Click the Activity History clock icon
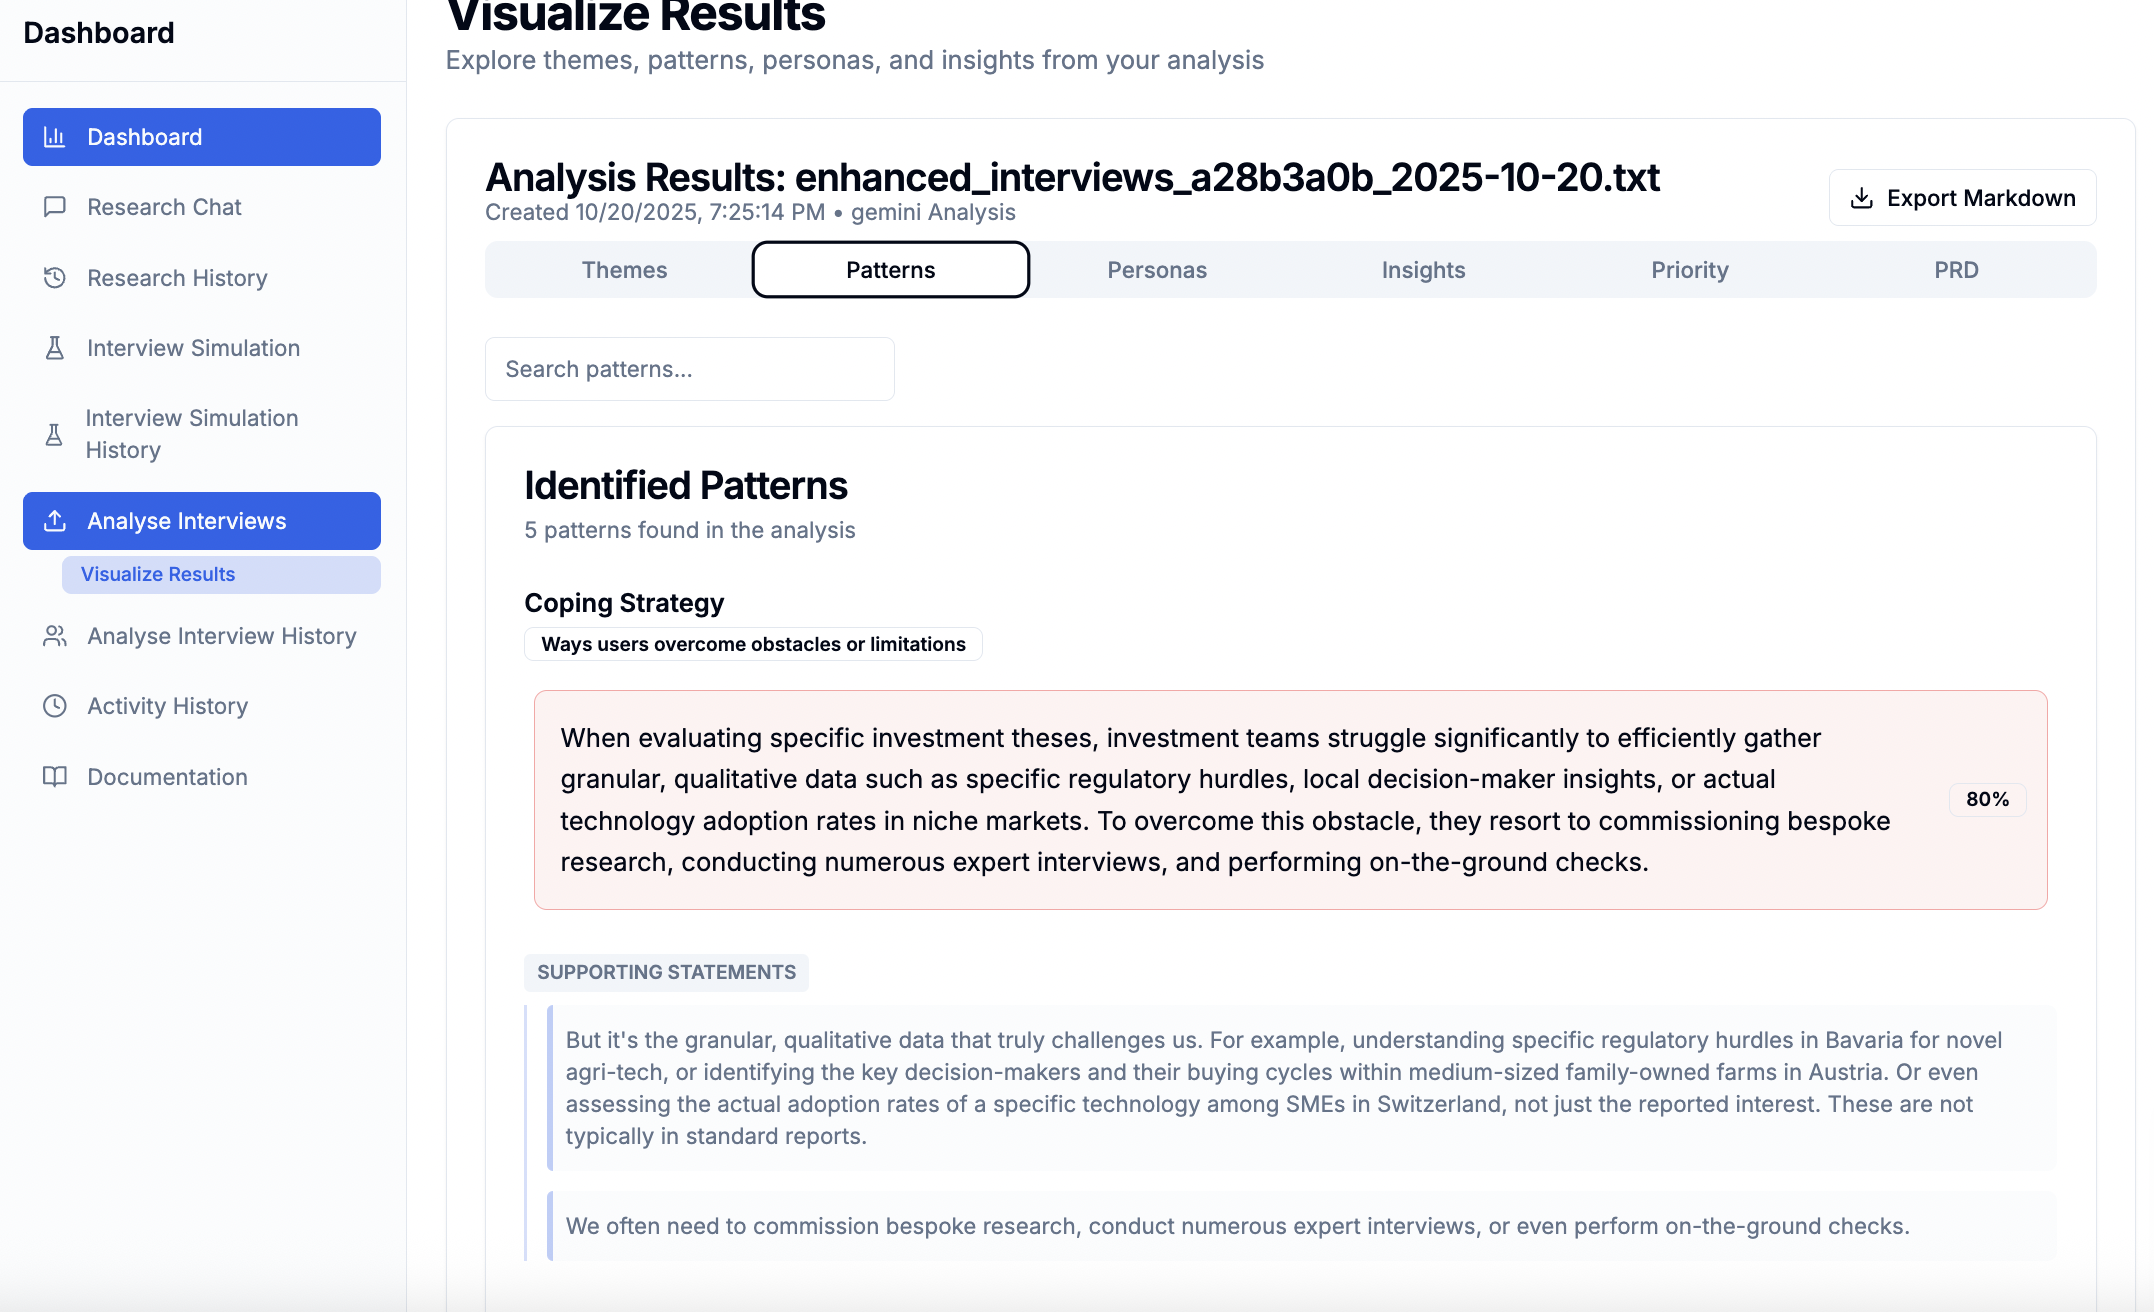This screenshot has width=2154, height=1312. click(x=54, y=706)
